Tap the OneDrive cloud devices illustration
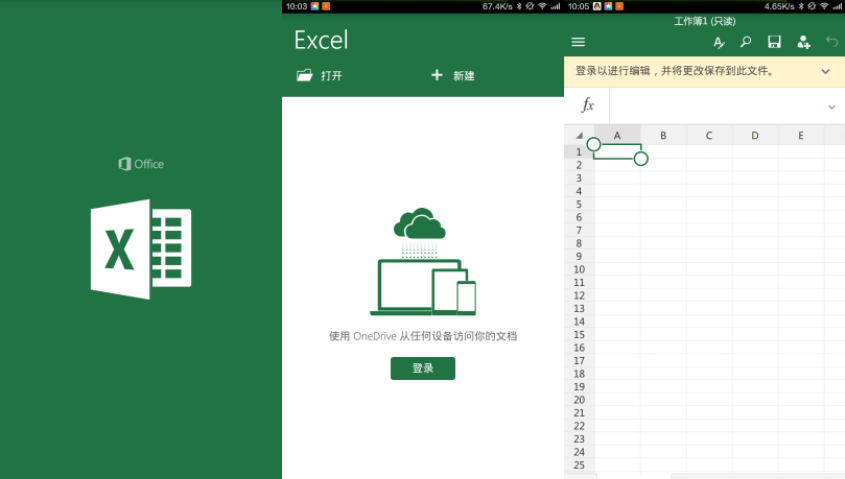The width and height of the screenshot is (845, 479). point(423,261)
